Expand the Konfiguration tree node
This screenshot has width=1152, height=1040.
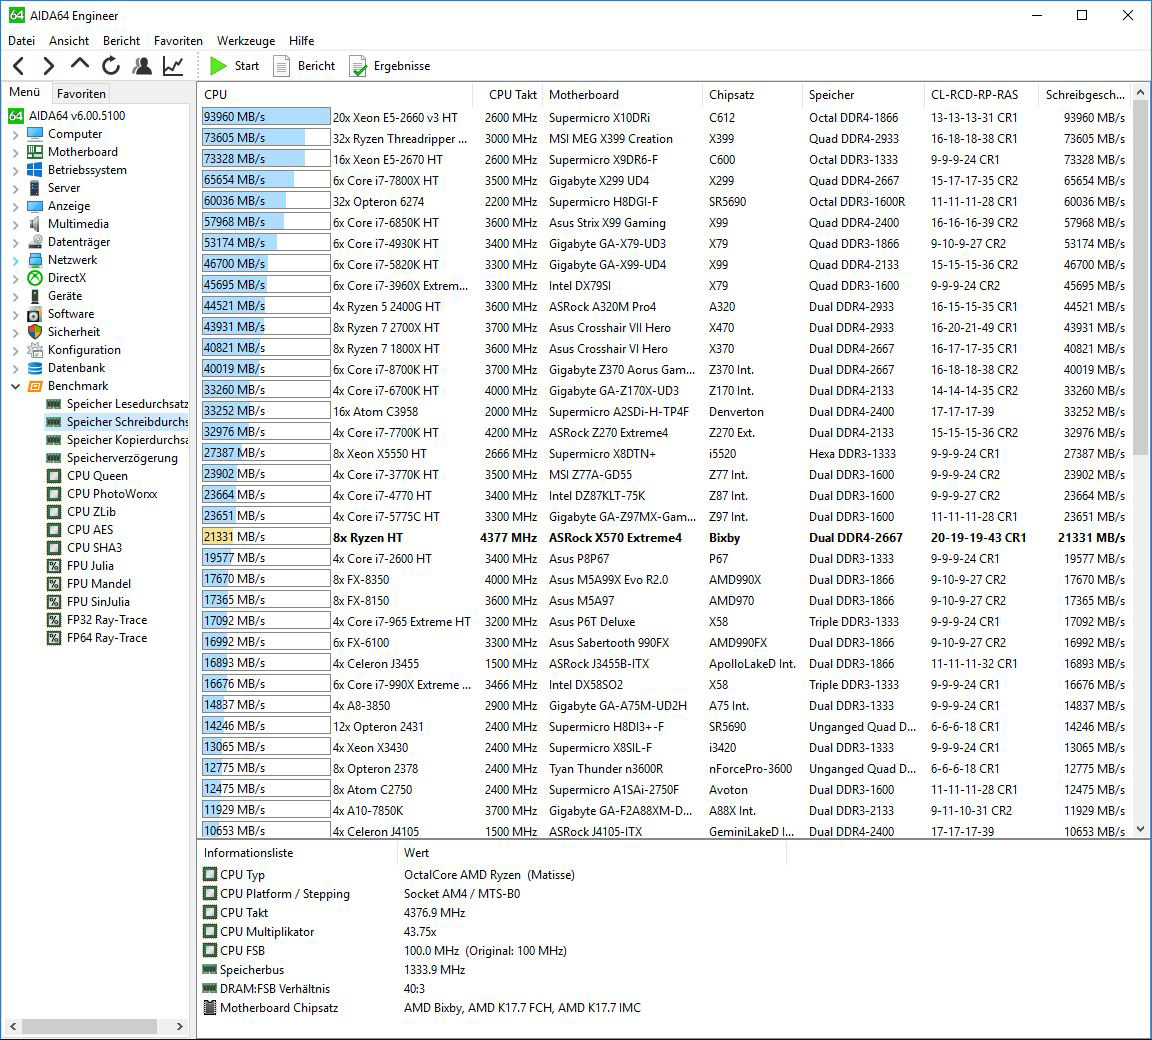coord(15,350)
